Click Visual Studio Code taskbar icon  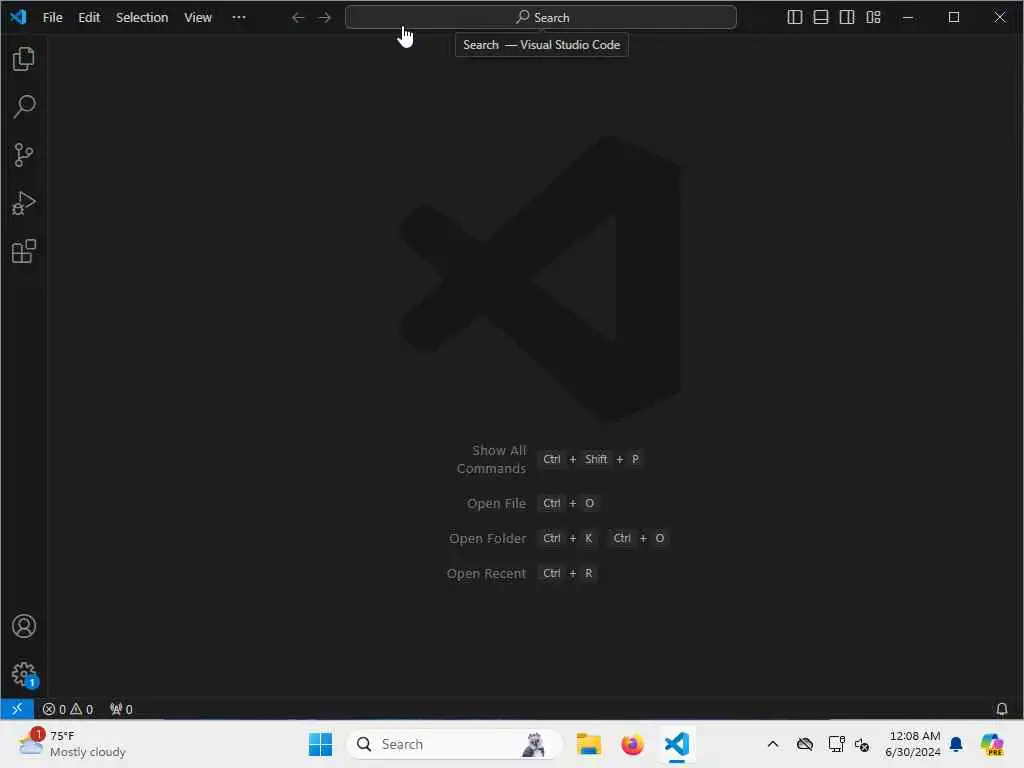[677, 744]
